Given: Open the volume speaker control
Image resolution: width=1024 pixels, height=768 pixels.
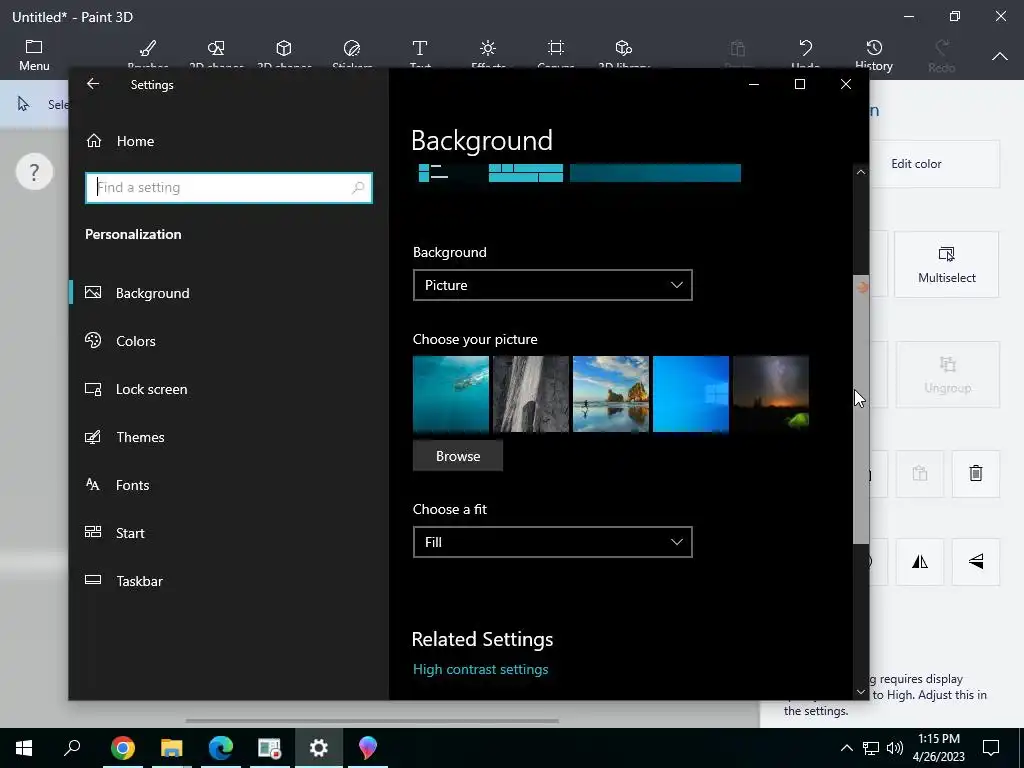Looking at the screenshot, I should click(x=895, y=748).
